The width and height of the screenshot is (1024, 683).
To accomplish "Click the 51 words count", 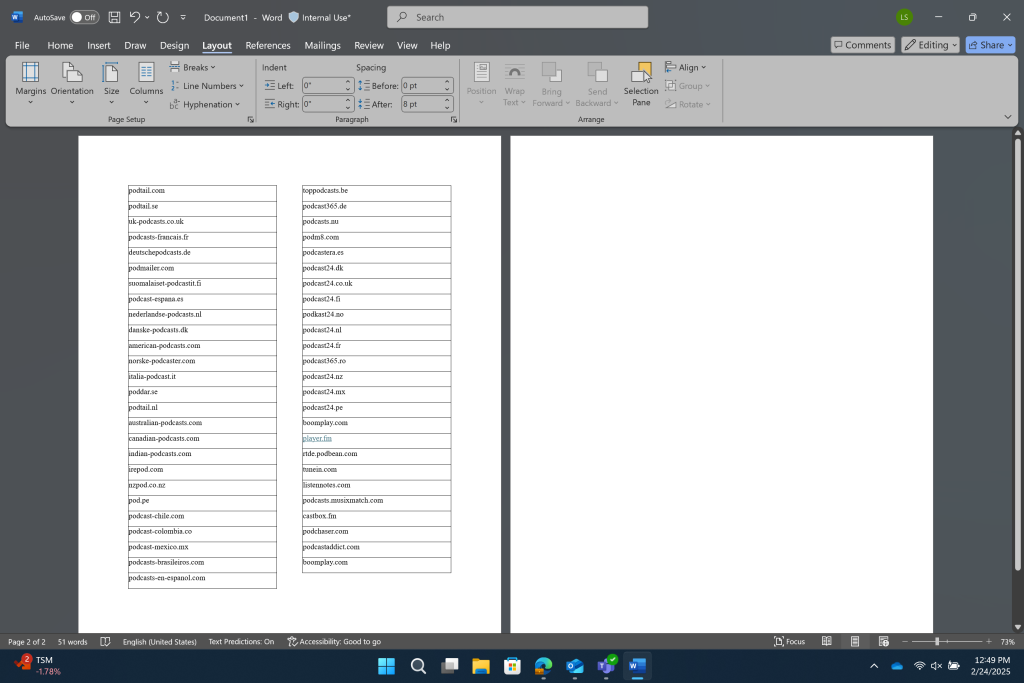I will (x=72, y=642).
